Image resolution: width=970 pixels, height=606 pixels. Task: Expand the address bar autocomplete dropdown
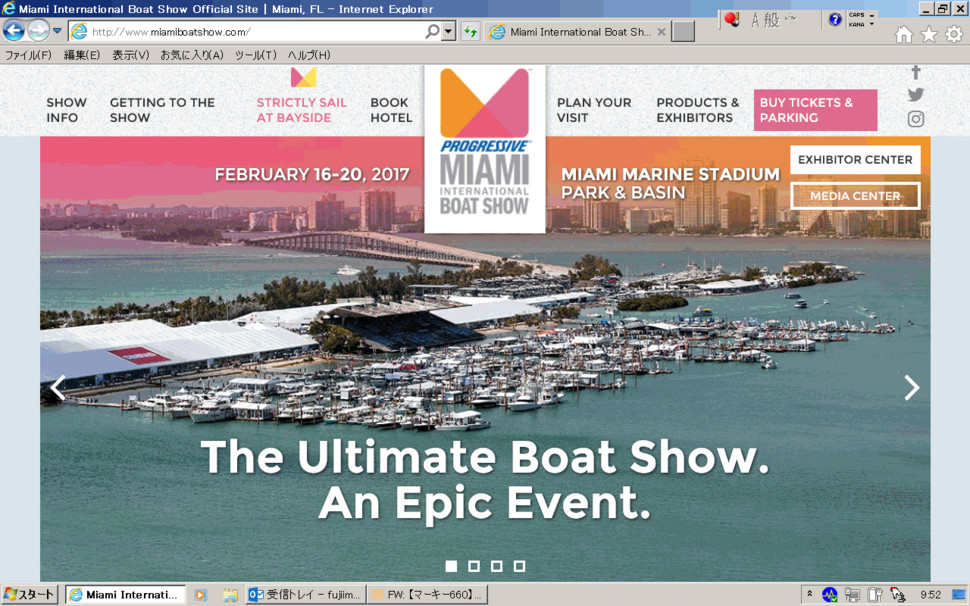coord(449,31)
